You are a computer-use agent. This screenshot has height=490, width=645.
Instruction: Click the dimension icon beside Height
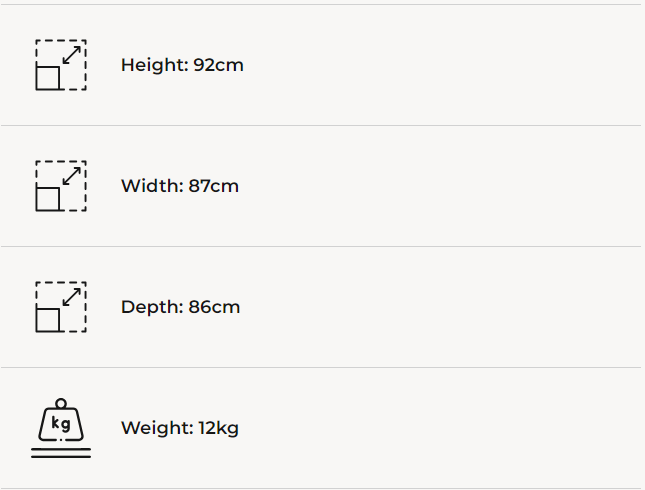61,65
